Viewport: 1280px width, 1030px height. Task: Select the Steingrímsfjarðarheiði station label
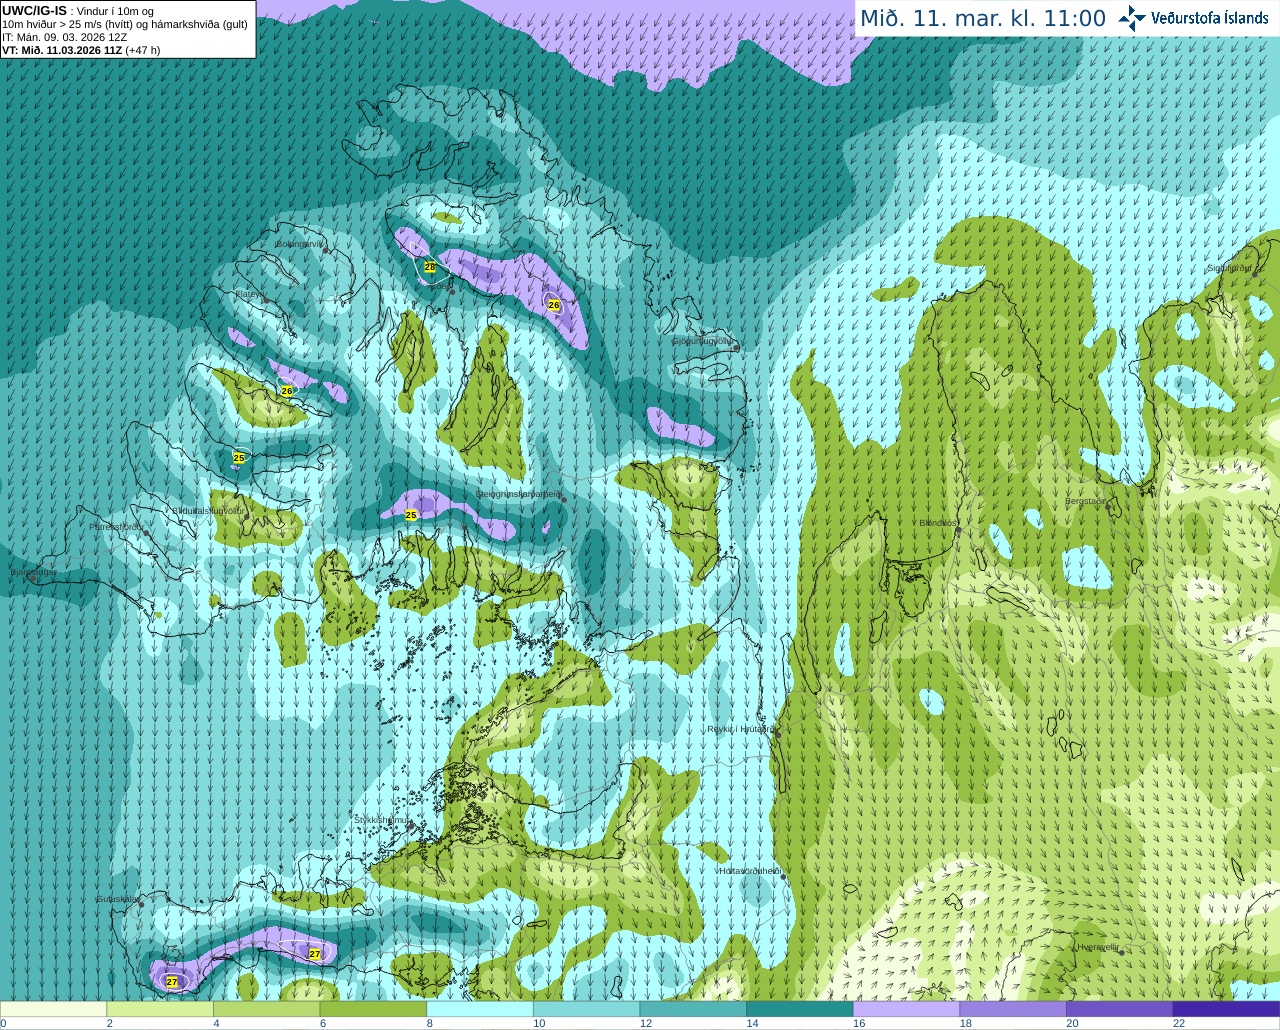click(518, 494)
